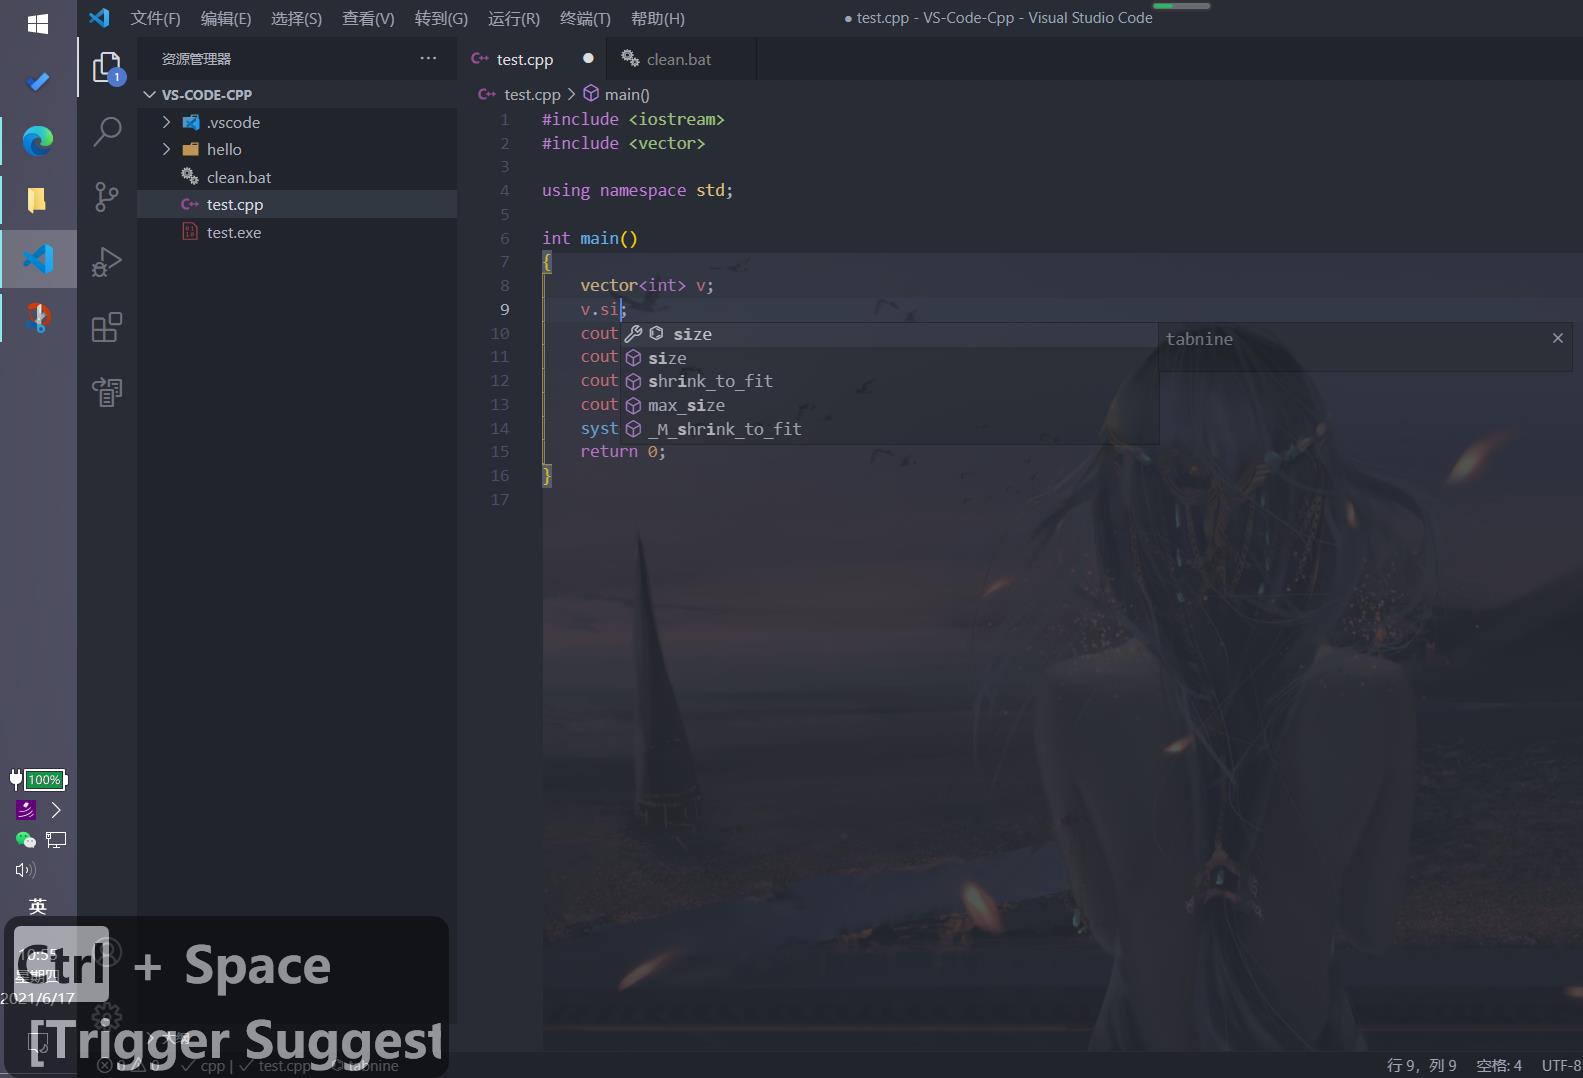
Task: Click the 行 9, 列 9 cursor position status
Action: (1421, 1065)
